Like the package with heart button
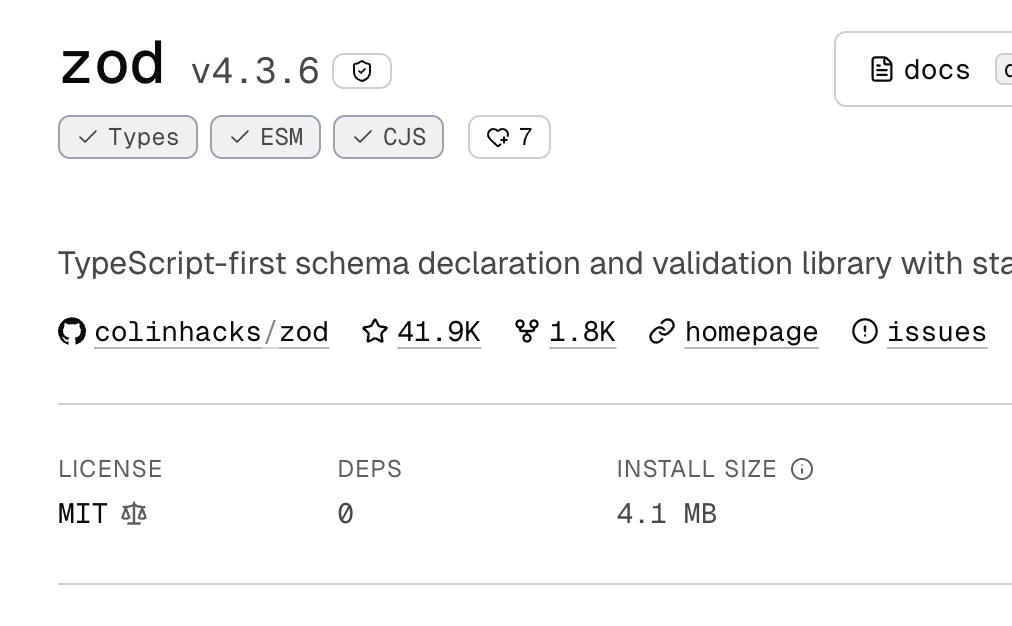The height and width of the screenshot is (626, 1012). 509,137
